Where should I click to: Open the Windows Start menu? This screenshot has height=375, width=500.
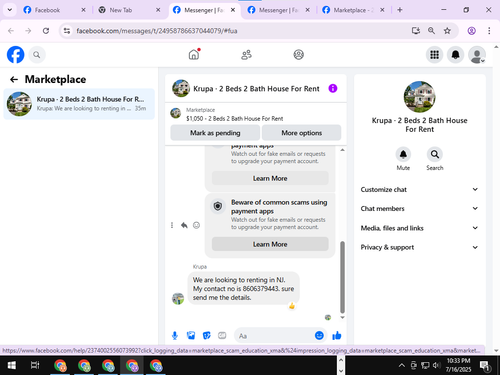(x=12, y=366)
